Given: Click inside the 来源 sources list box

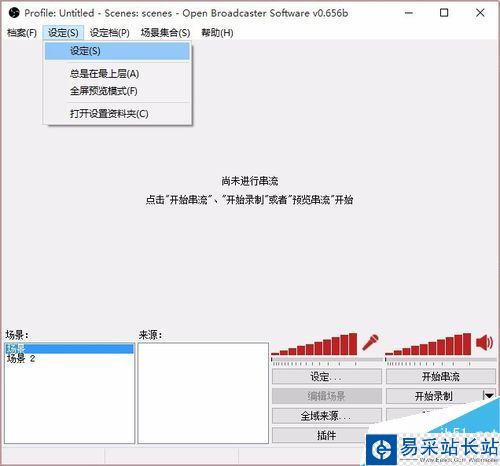Looking at the screenshot, I should (203, 393).
